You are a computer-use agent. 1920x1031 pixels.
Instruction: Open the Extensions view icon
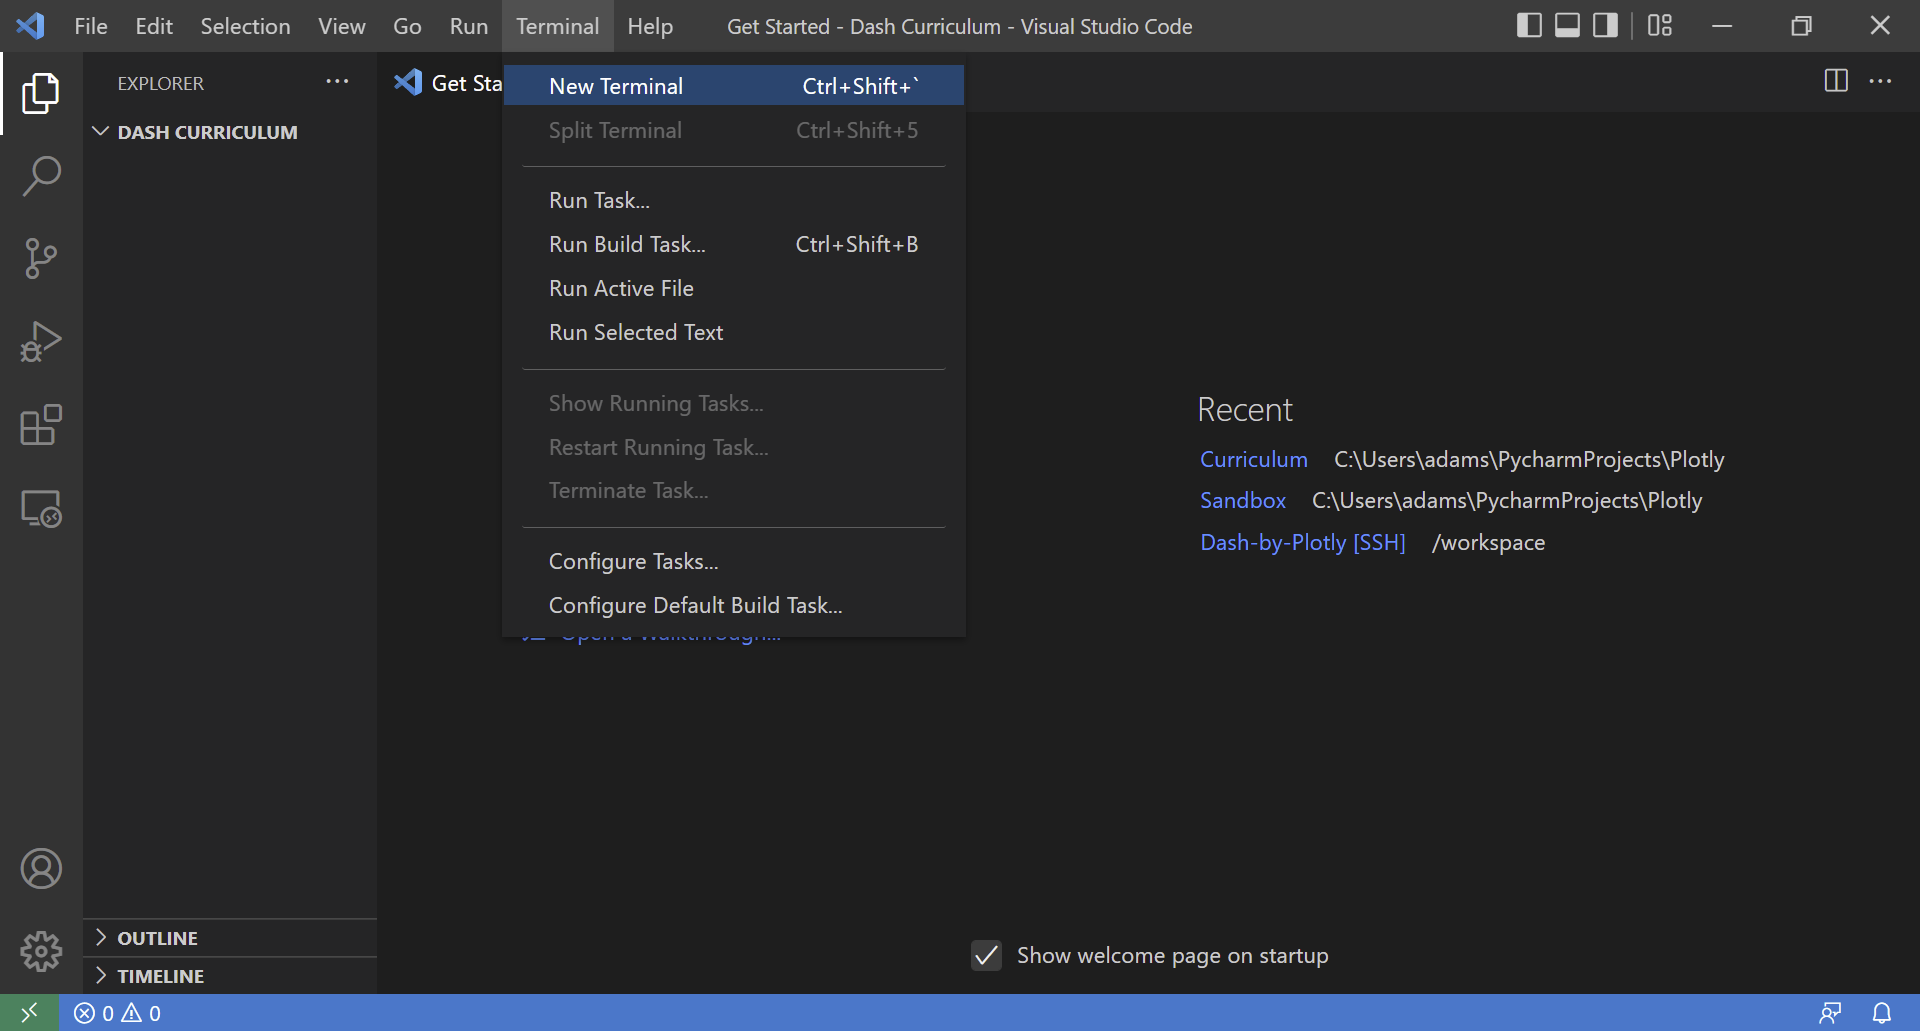tap(41, 425)
